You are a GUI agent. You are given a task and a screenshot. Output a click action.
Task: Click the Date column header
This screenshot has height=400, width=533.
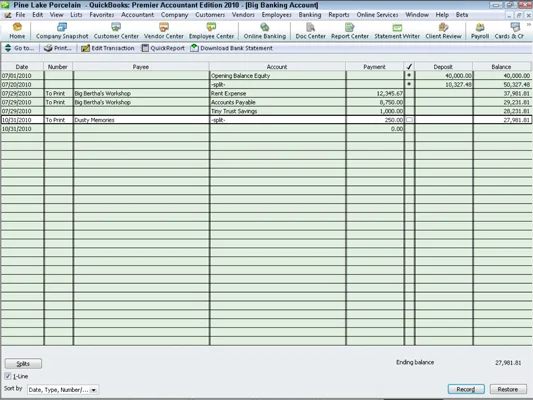[x=22, y=67]
